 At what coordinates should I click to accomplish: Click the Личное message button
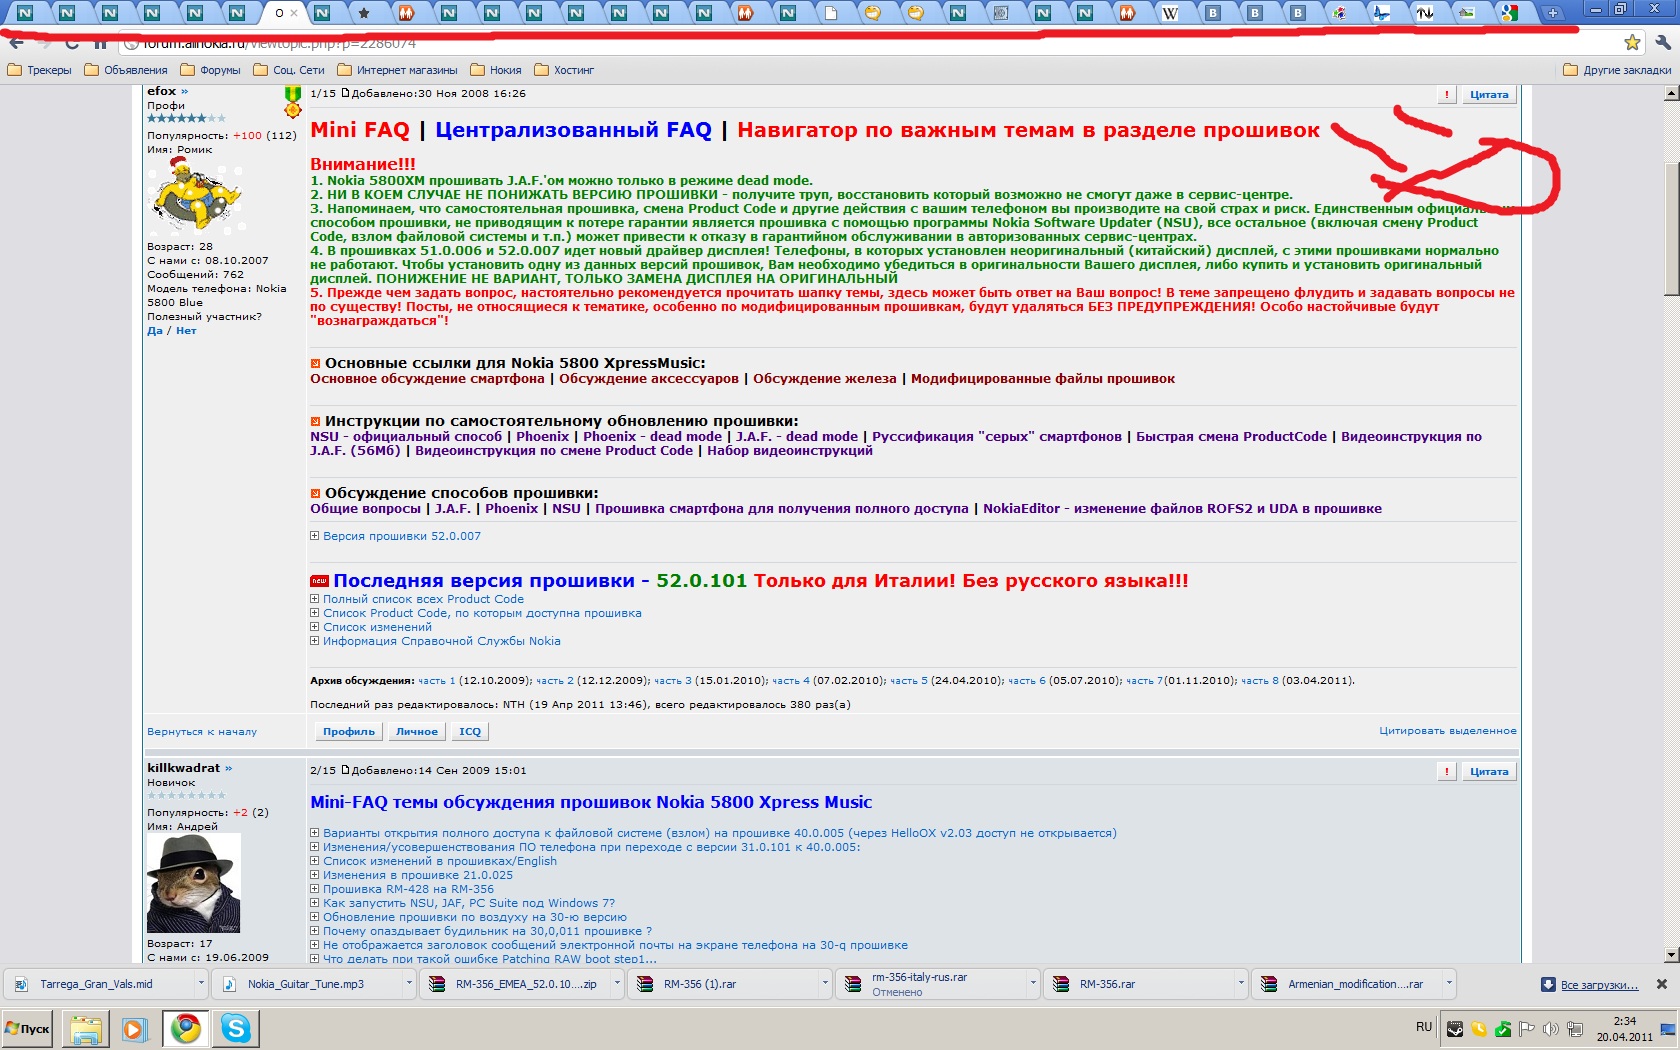417,732
